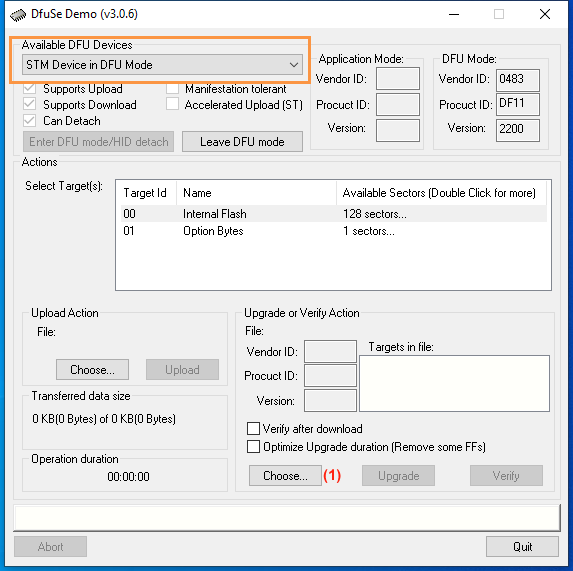Click the transferred data size text

(x=104, y=419)
